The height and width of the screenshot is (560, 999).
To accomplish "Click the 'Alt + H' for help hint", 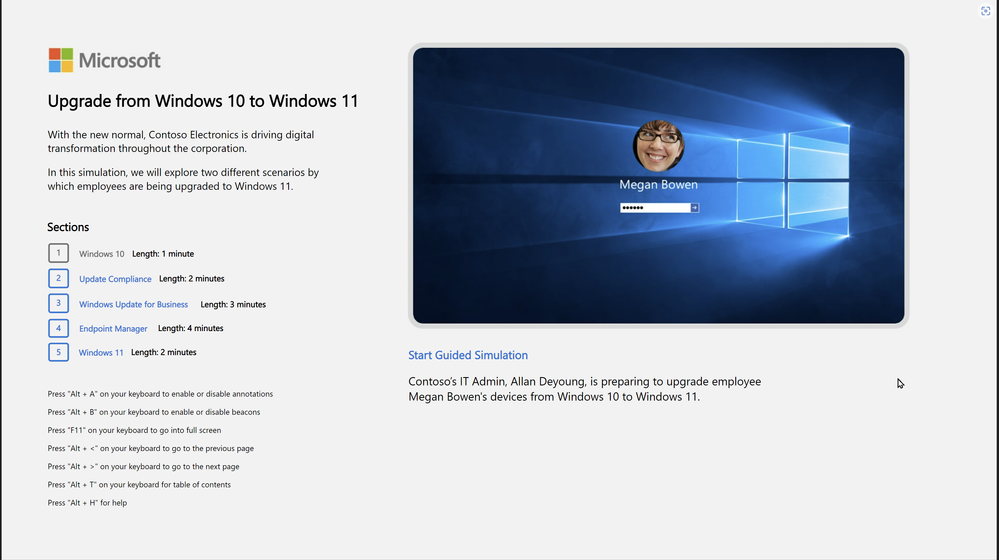I will click(87, 503).
